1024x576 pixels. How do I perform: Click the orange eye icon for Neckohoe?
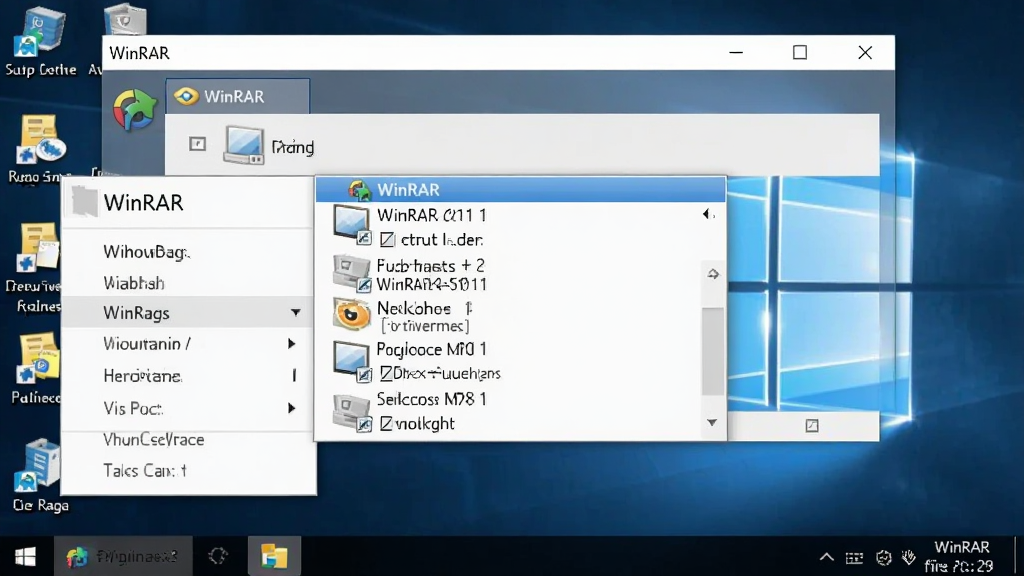coord(352,314)
